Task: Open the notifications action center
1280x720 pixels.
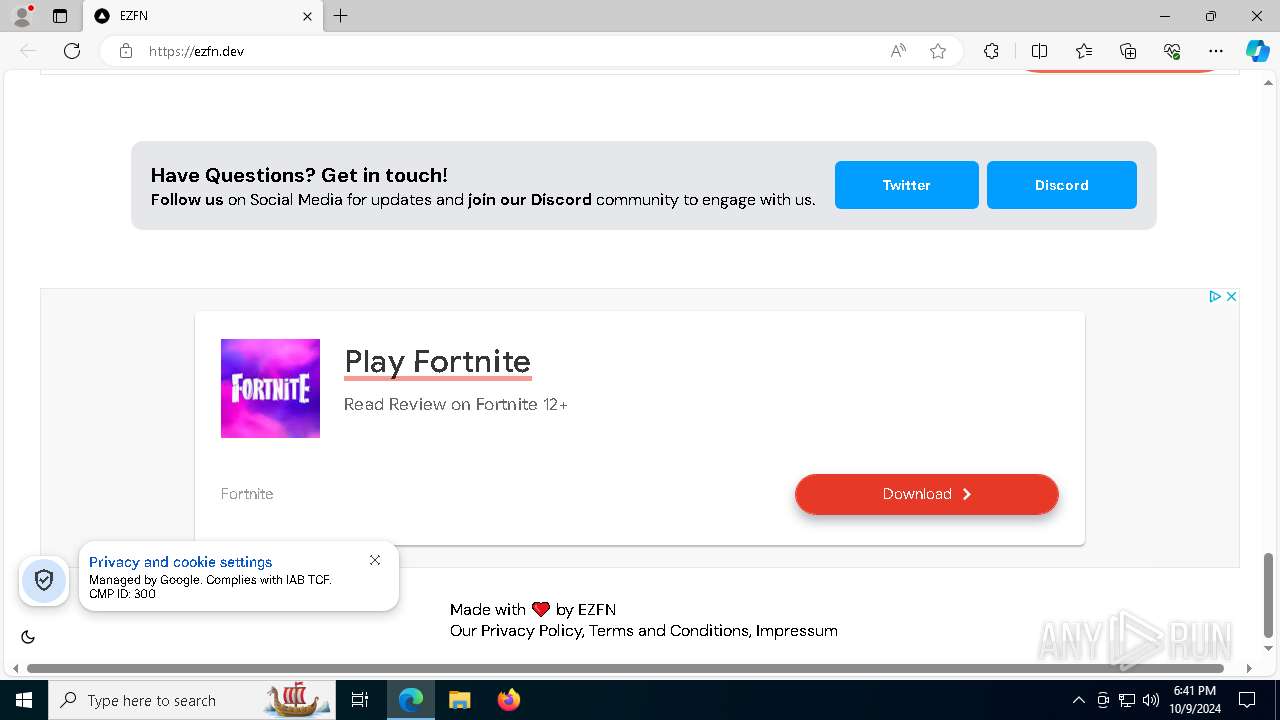Action: click(1247, 700)
